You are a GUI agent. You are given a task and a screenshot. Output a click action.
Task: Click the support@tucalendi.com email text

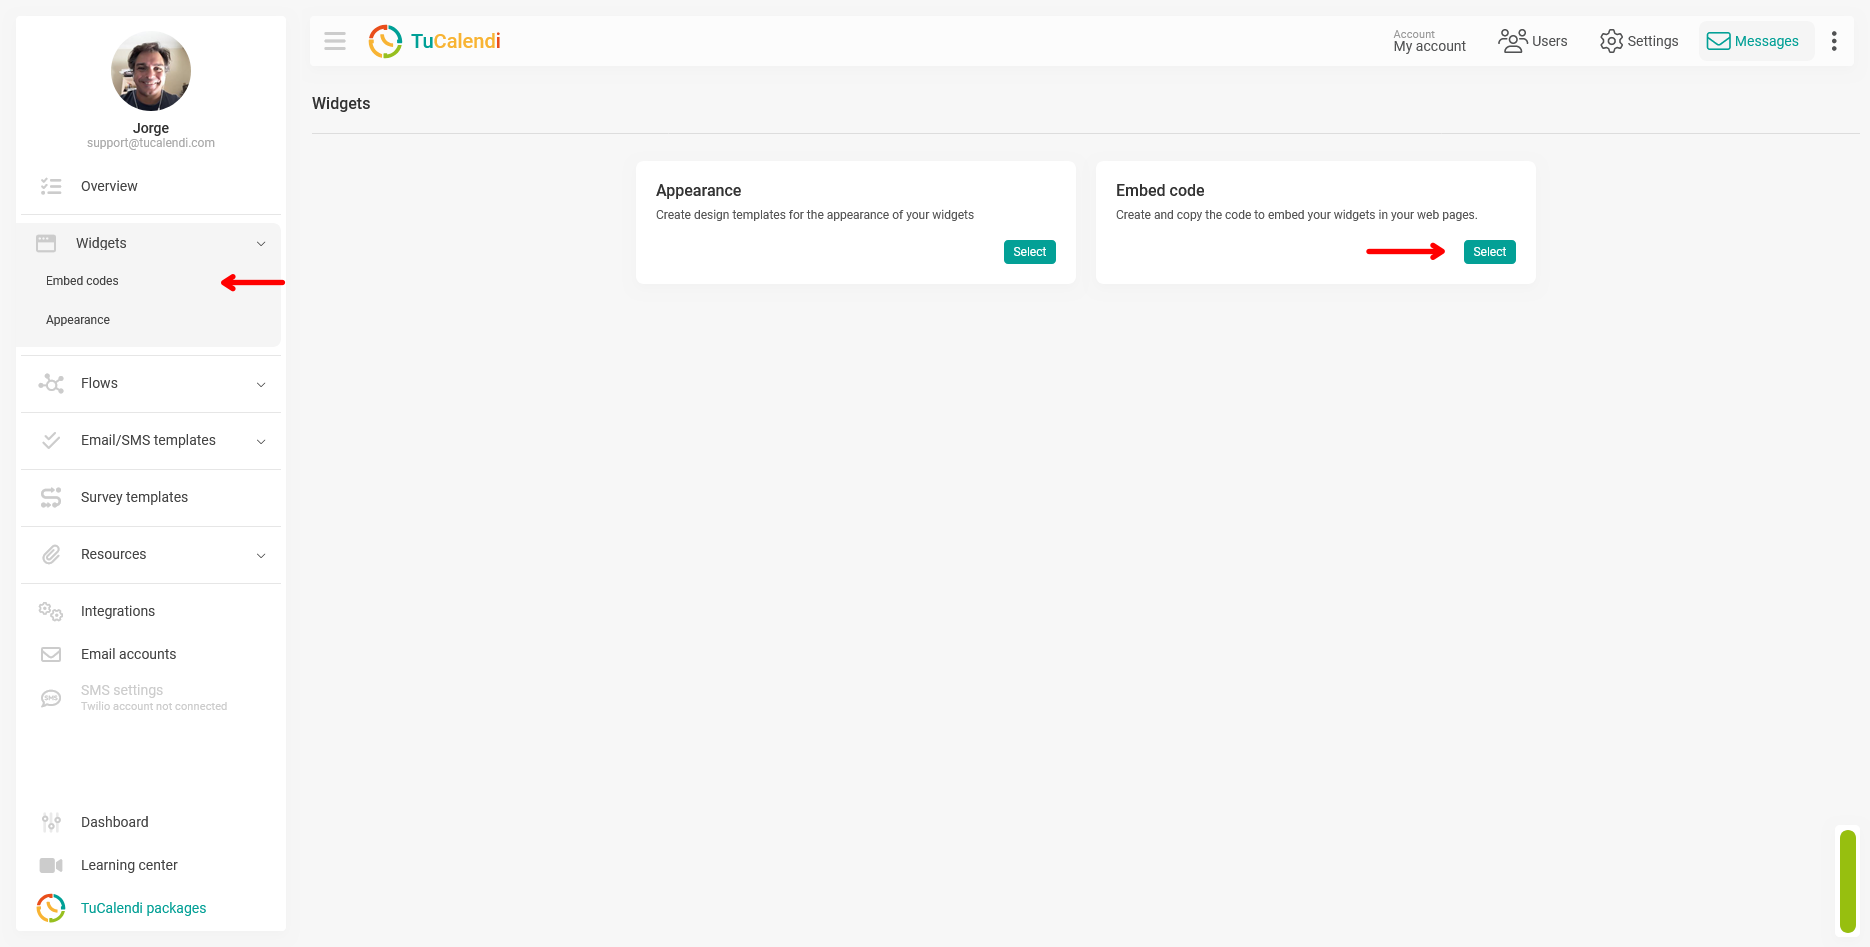[x=151, y=143]
